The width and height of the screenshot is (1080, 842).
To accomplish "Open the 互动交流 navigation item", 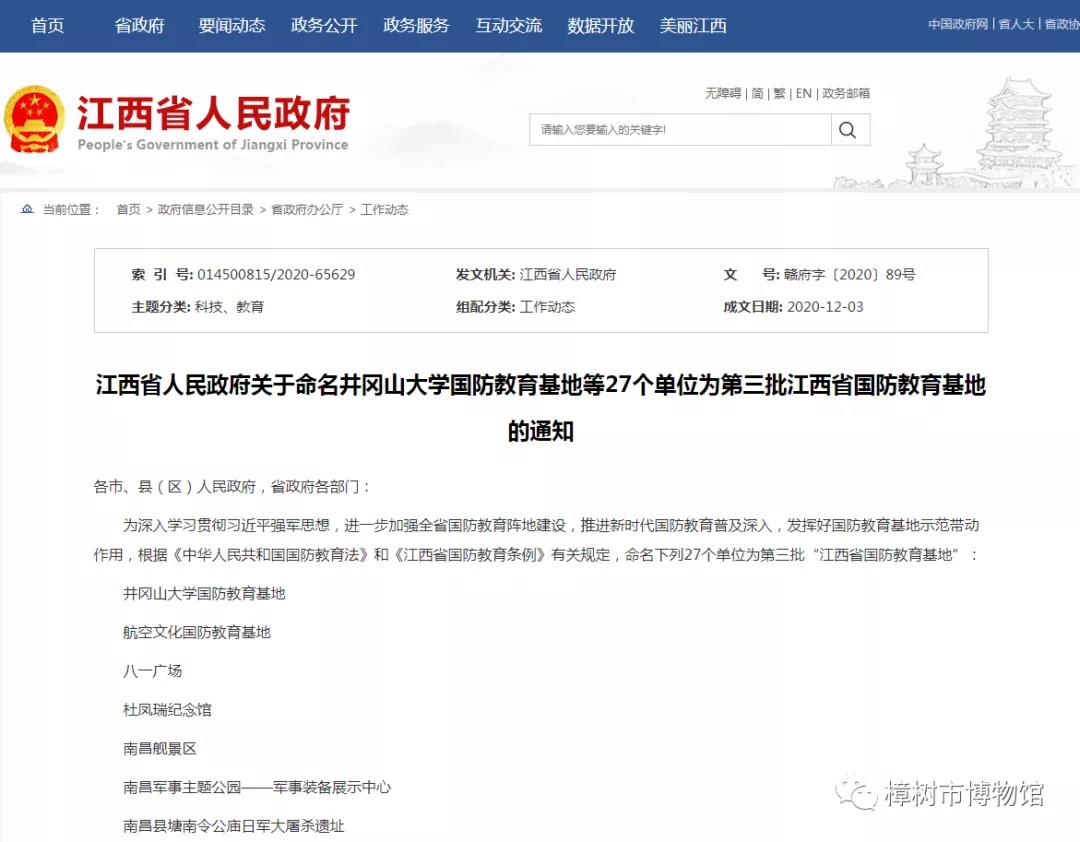I will tap(508, 26).
